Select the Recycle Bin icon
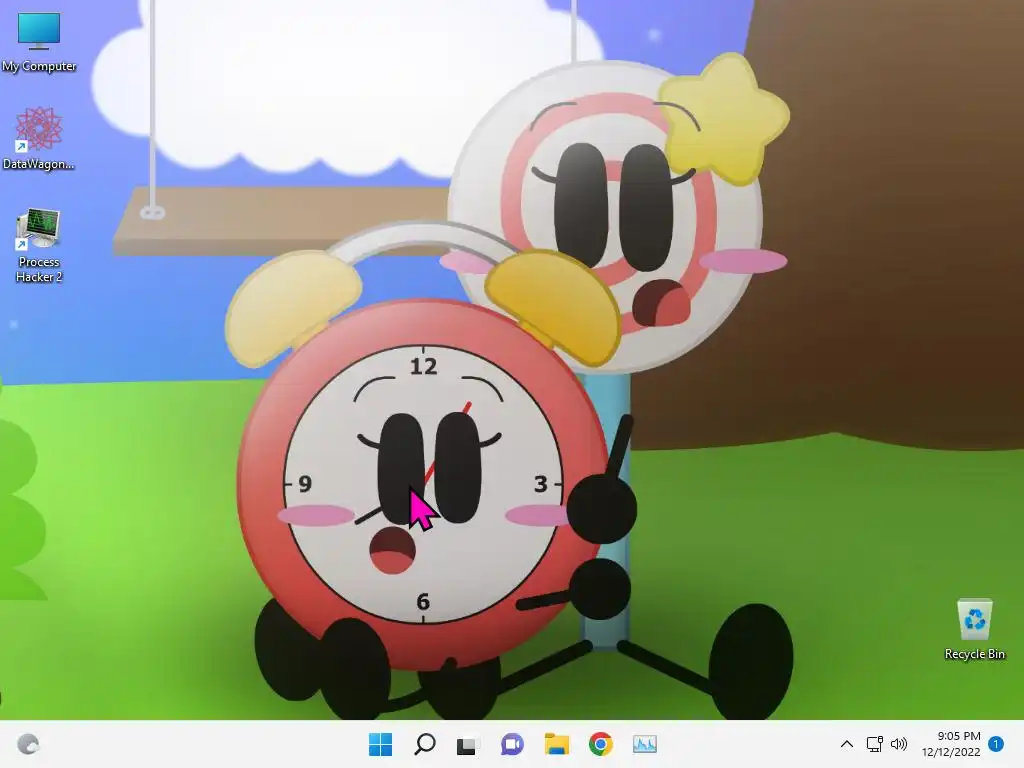 [974, 629]
